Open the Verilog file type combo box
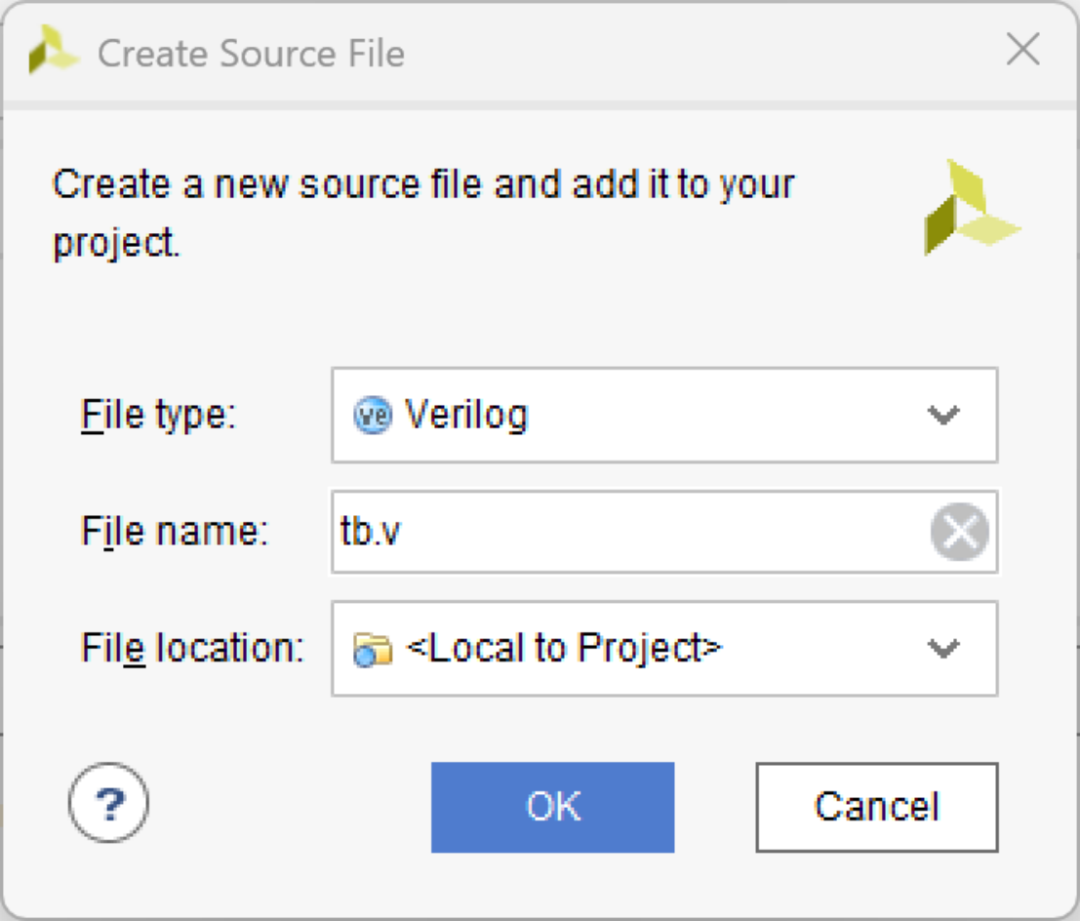Screen dimensions: 1080x921 pos(665,415)
